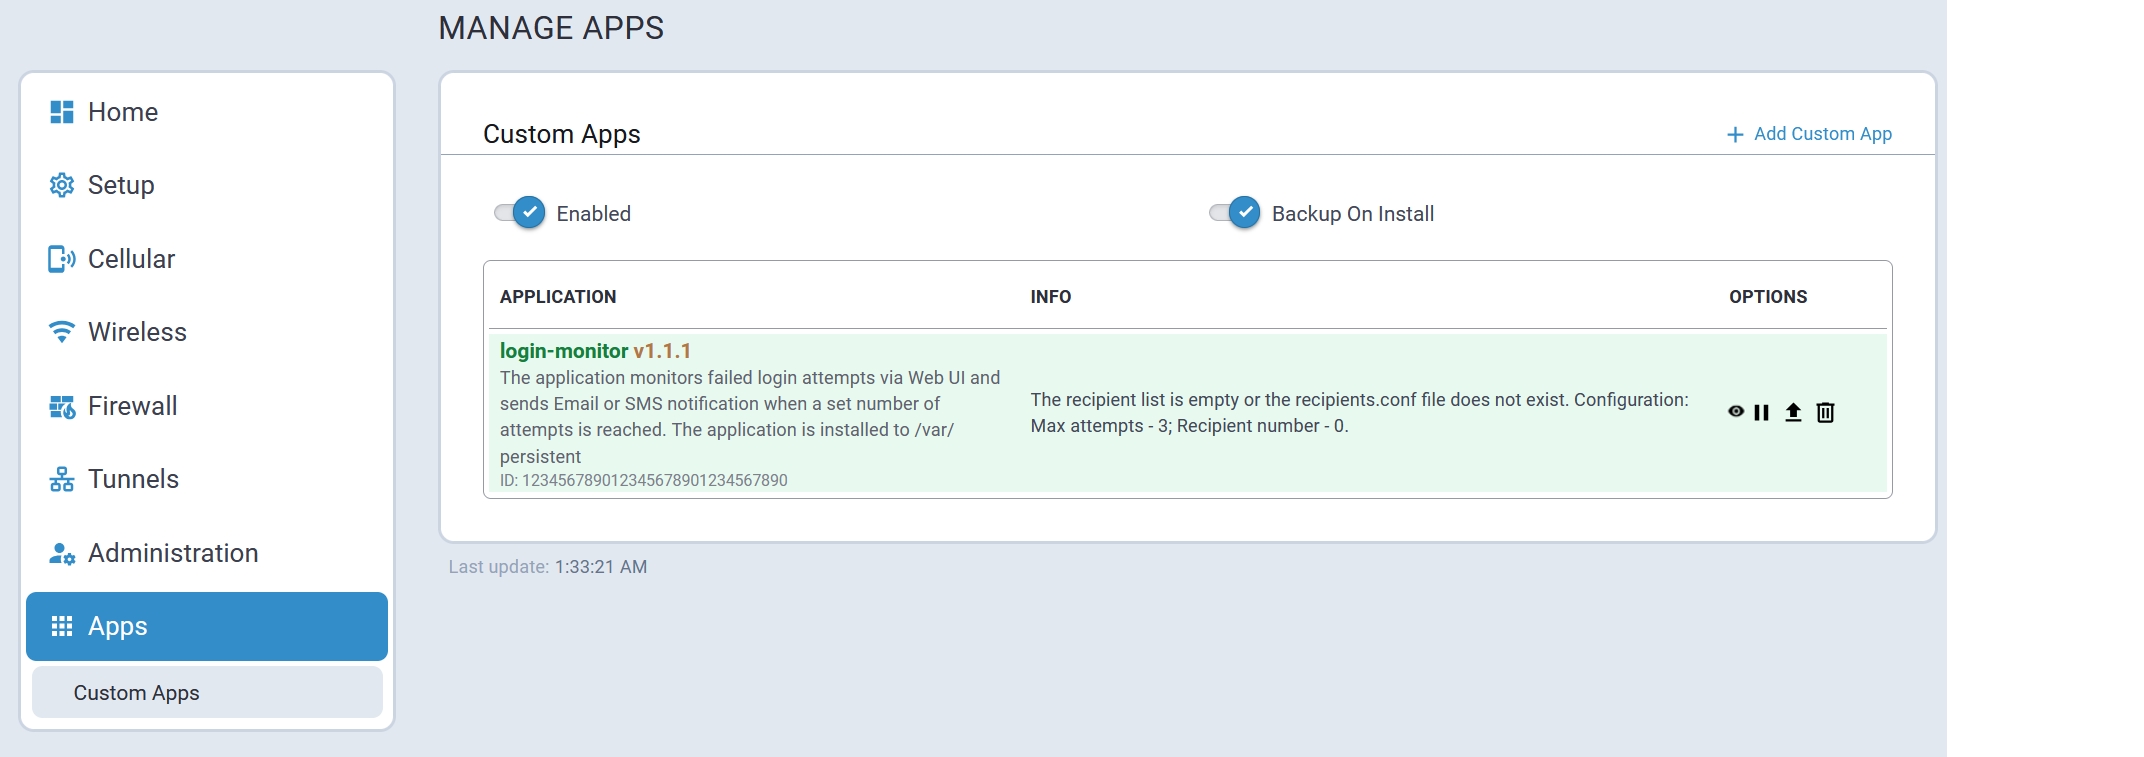Click the Setup gear icon
The height and width of the screenshot is (757, 2144).
pos(62,185)
